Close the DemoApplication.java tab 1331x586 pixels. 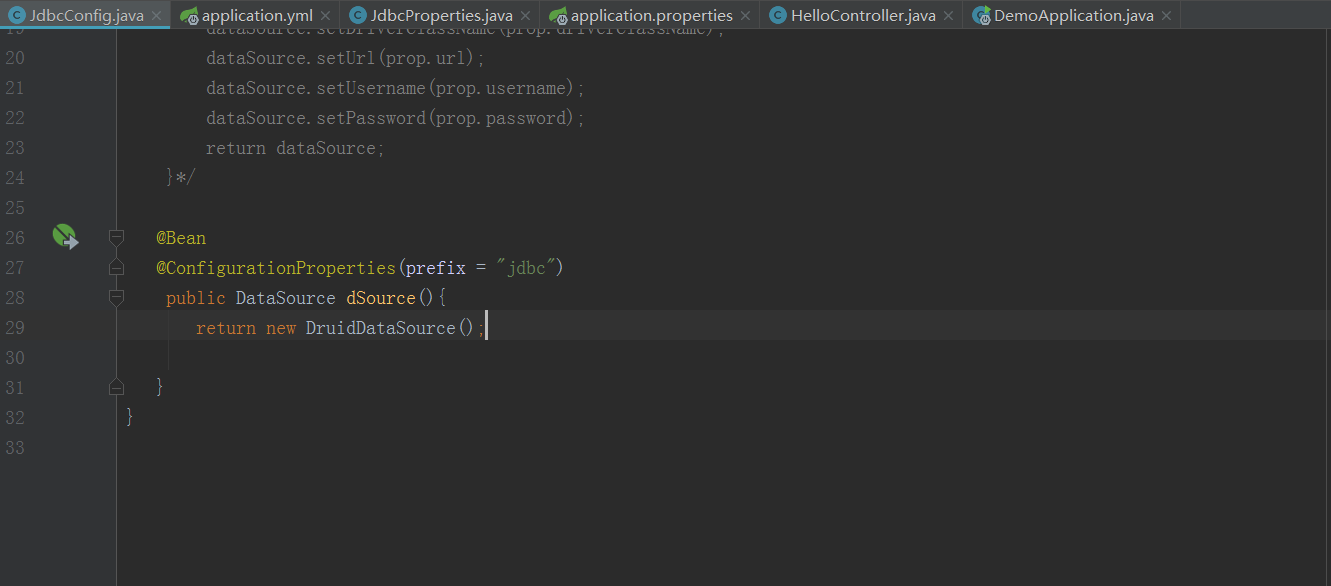point(1165,16)
